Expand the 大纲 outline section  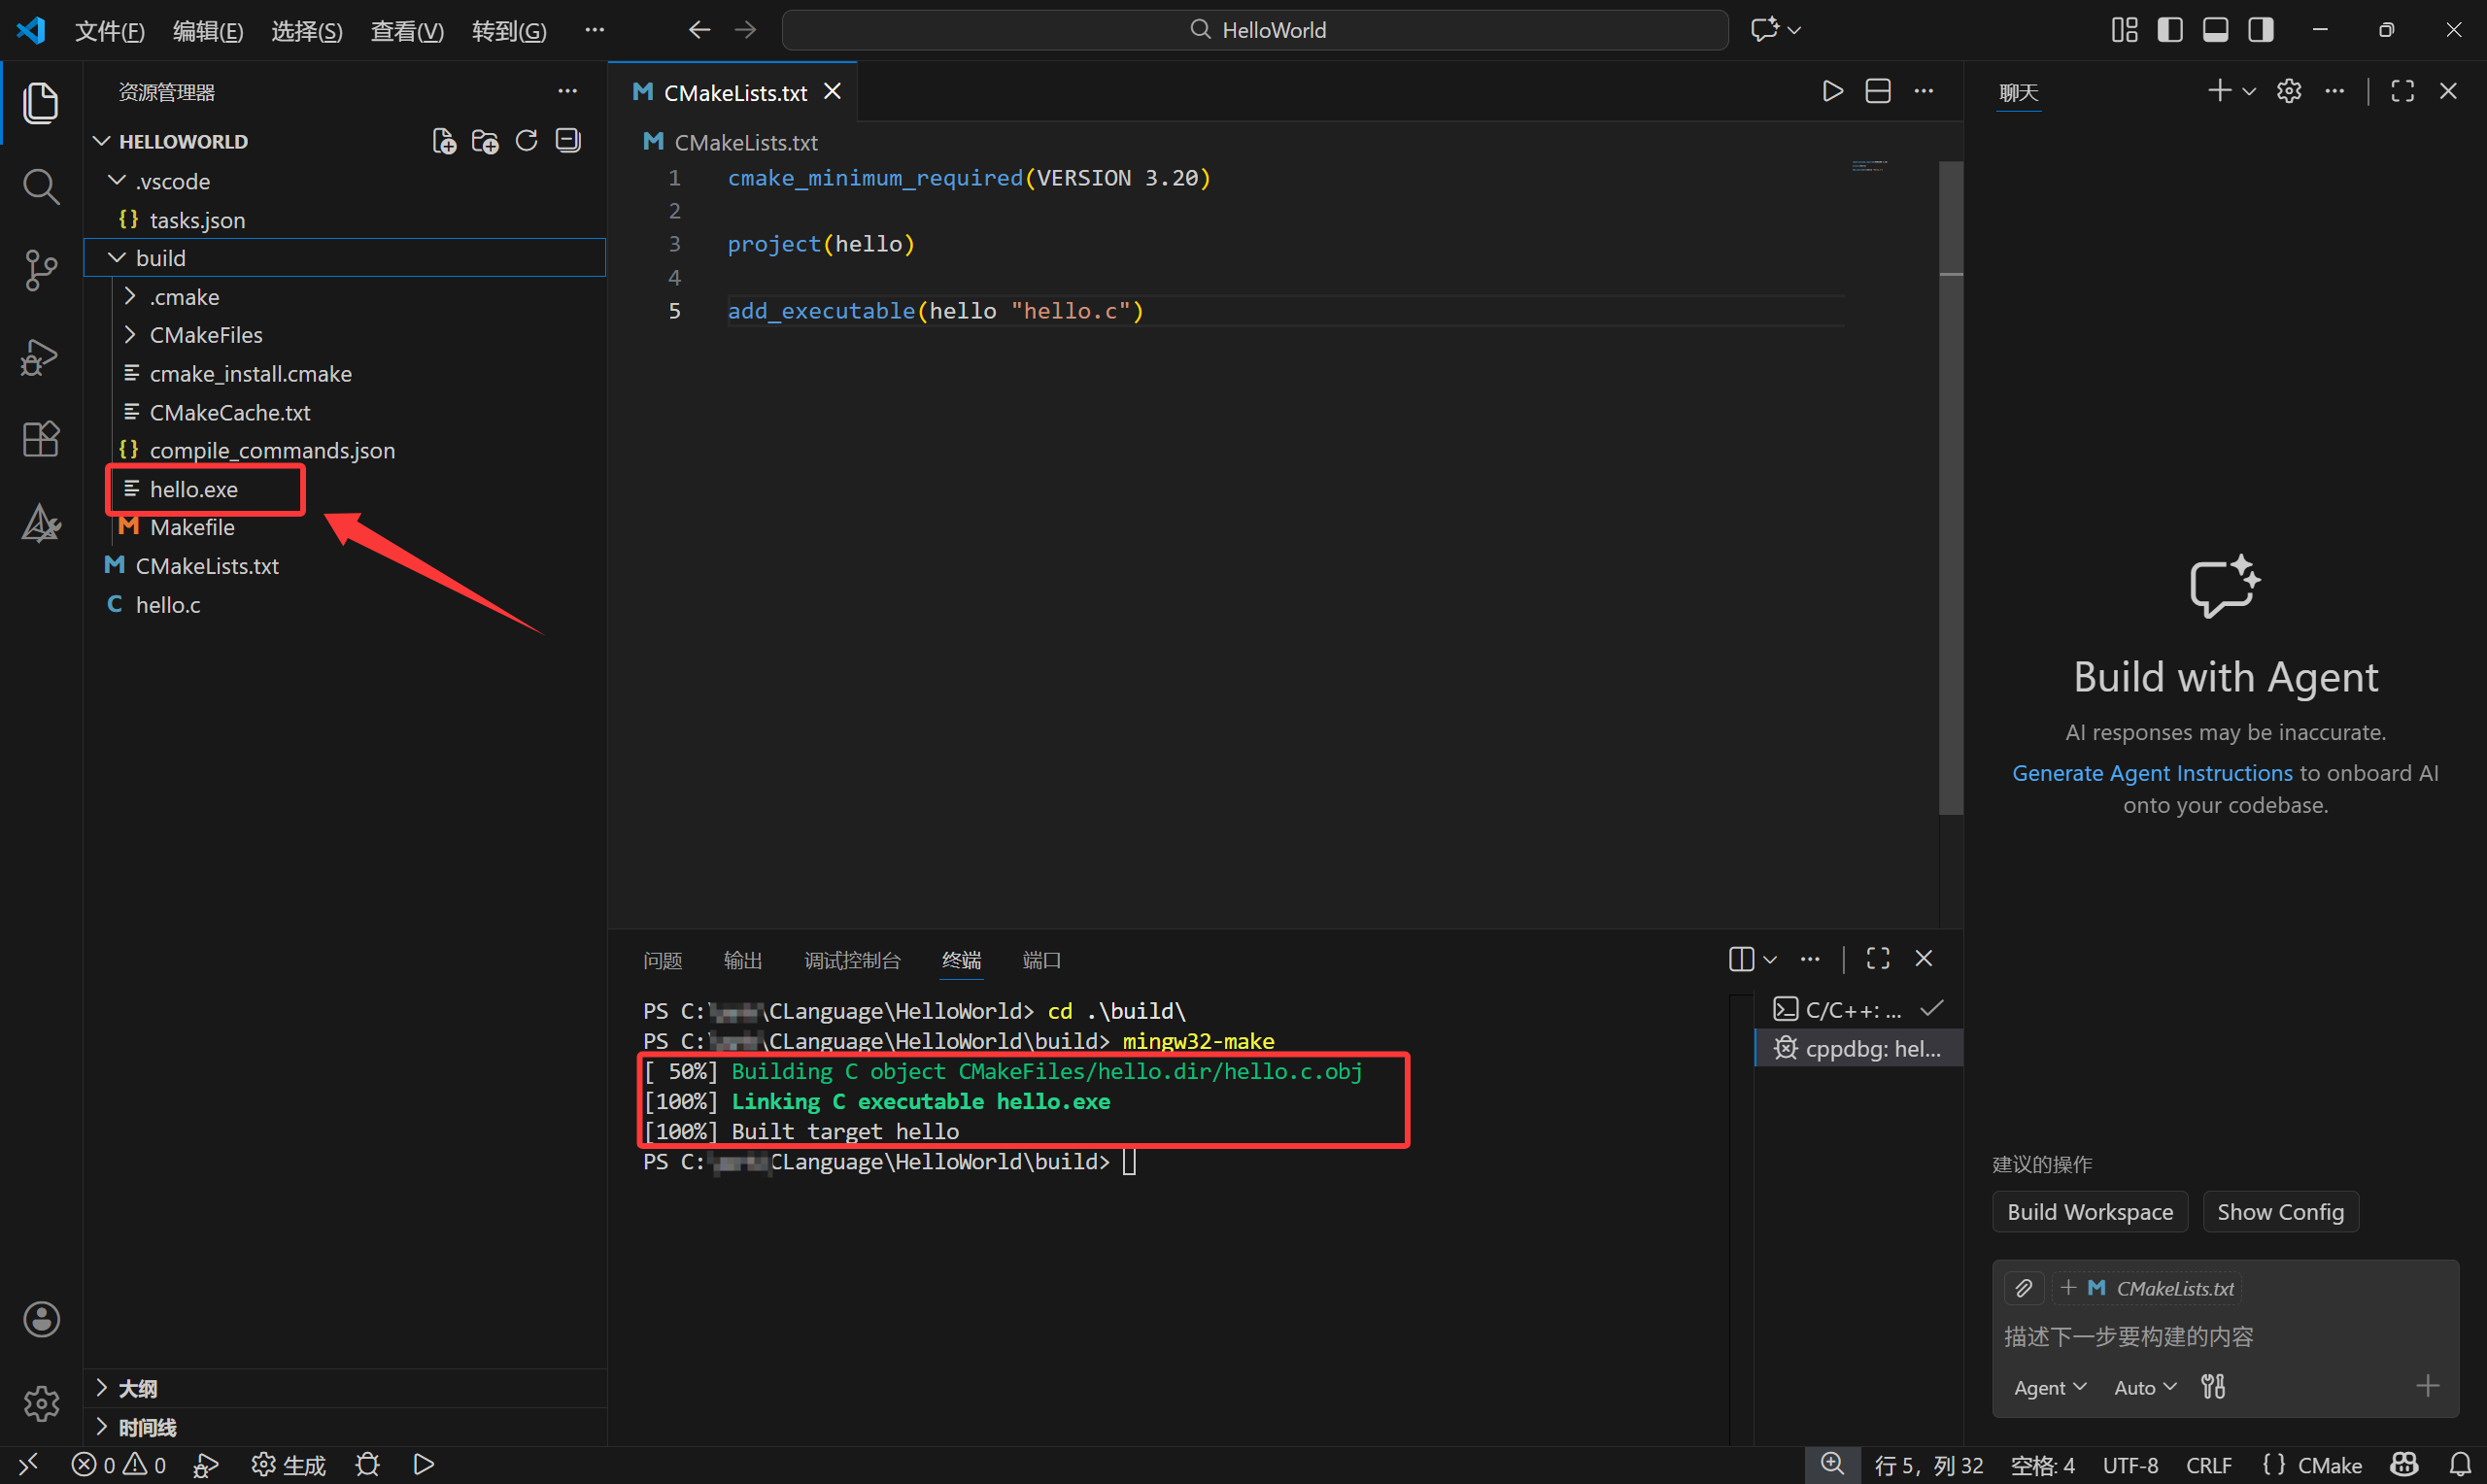[x=345, y=1388]
